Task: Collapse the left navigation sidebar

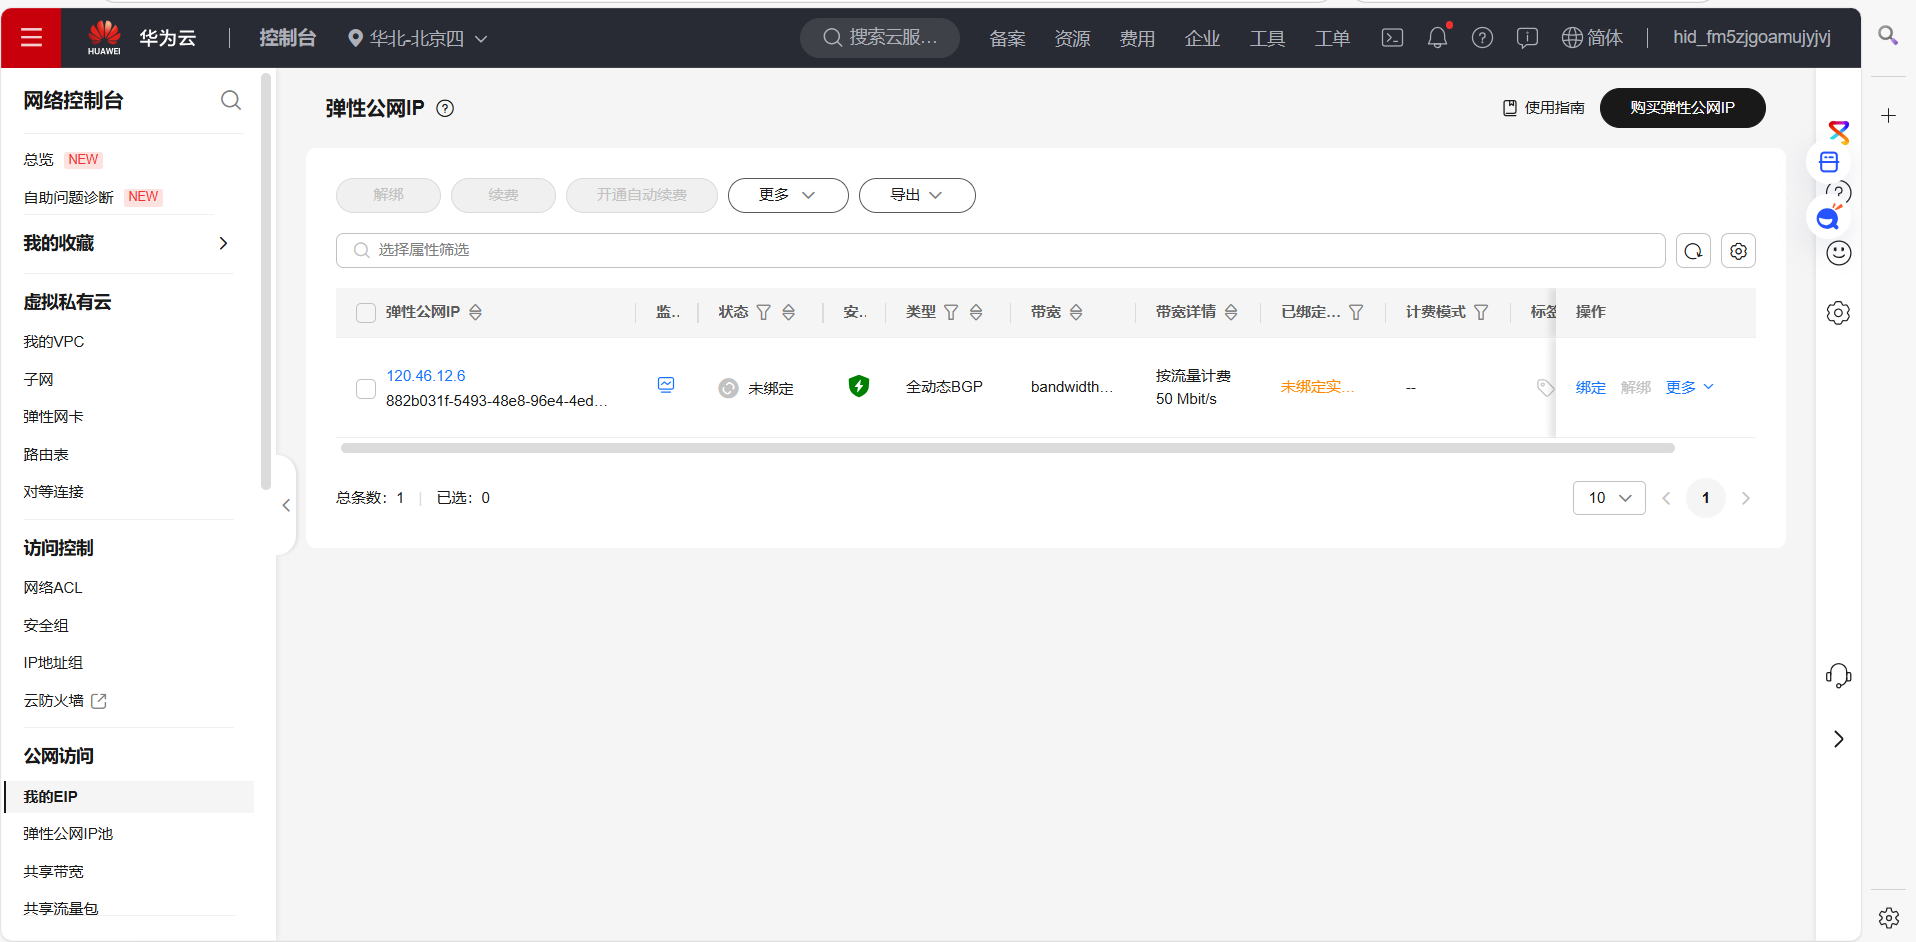Action: tap(286, 505)
